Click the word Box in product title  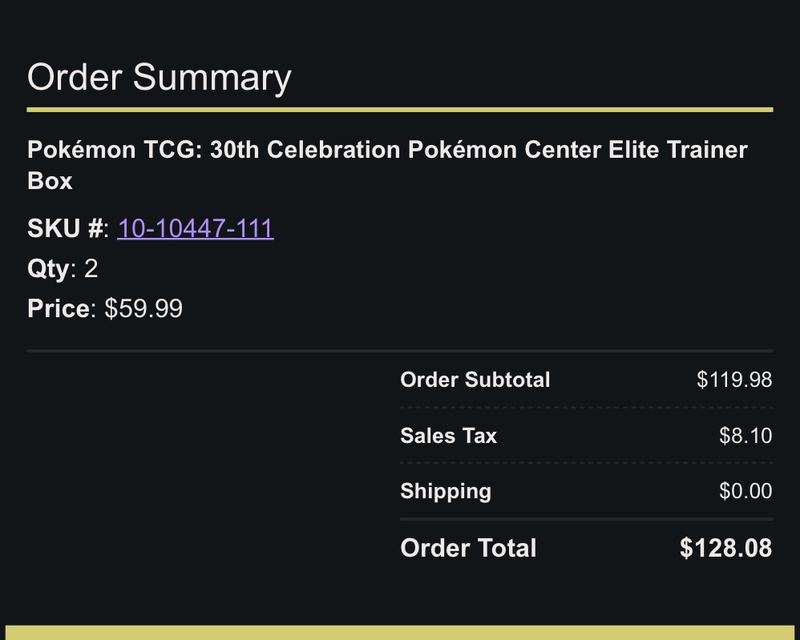(50, 181)
